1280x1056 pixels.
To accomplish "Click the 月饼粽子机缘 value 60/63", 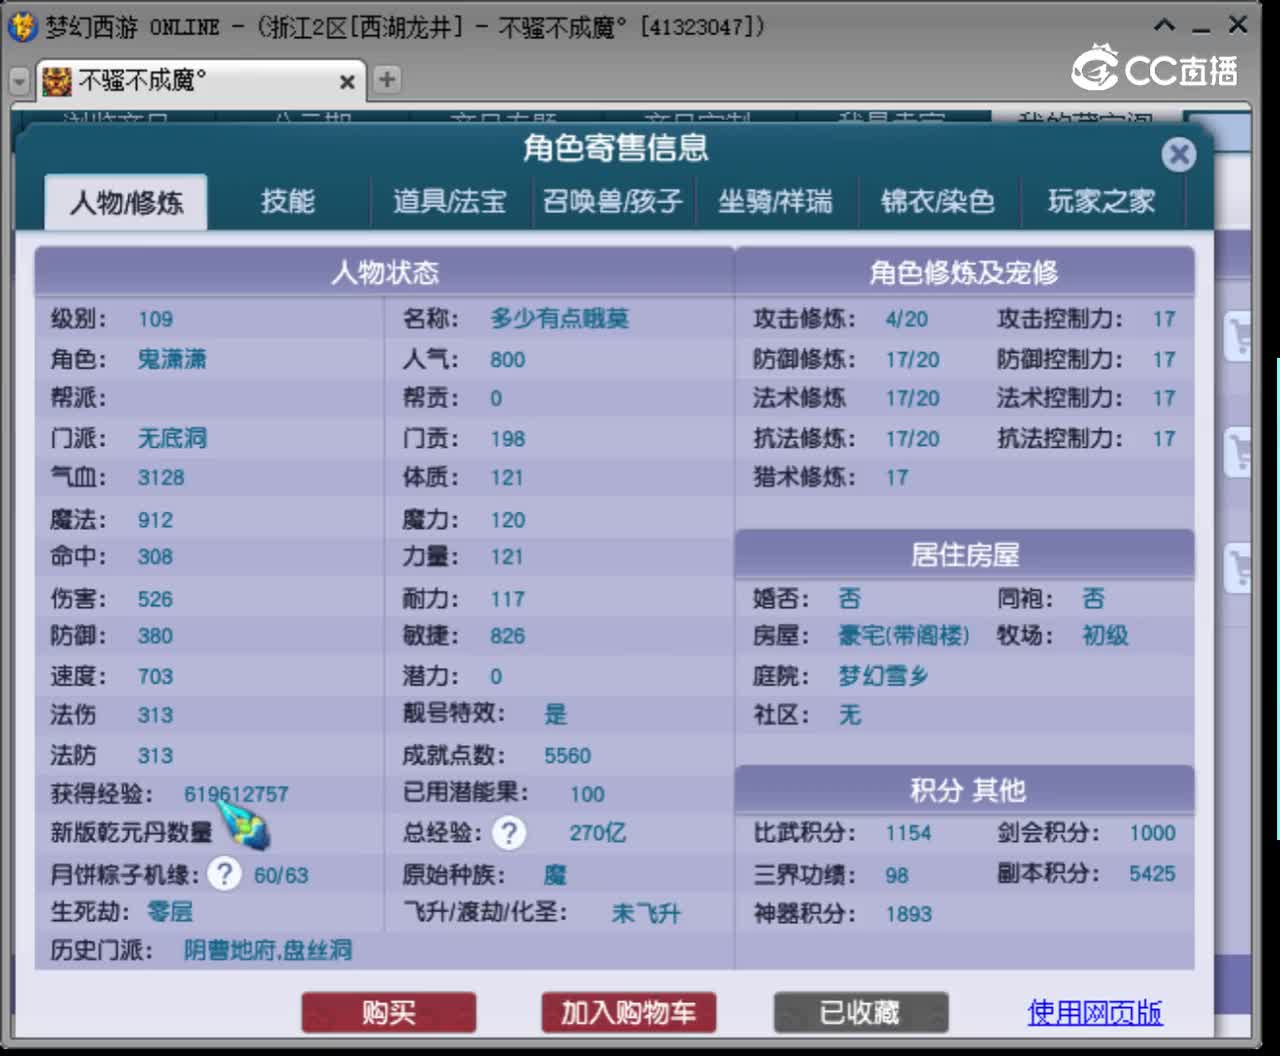I will [x=281, y=876].
